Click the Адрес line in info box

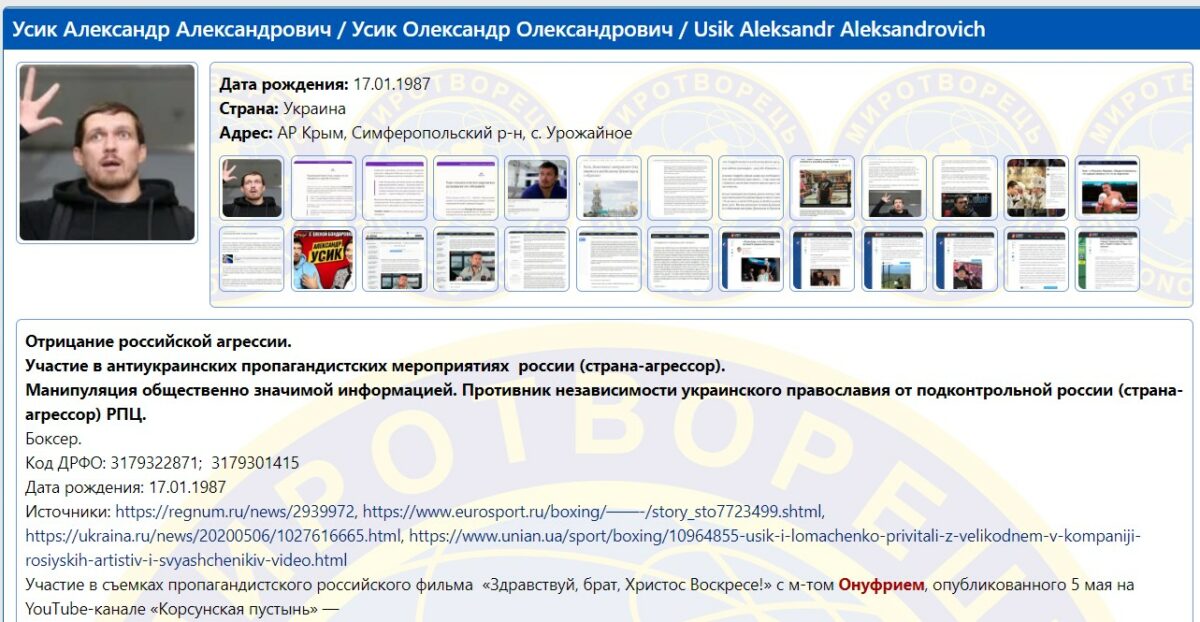pyautogui.click(x=425, y=133)
